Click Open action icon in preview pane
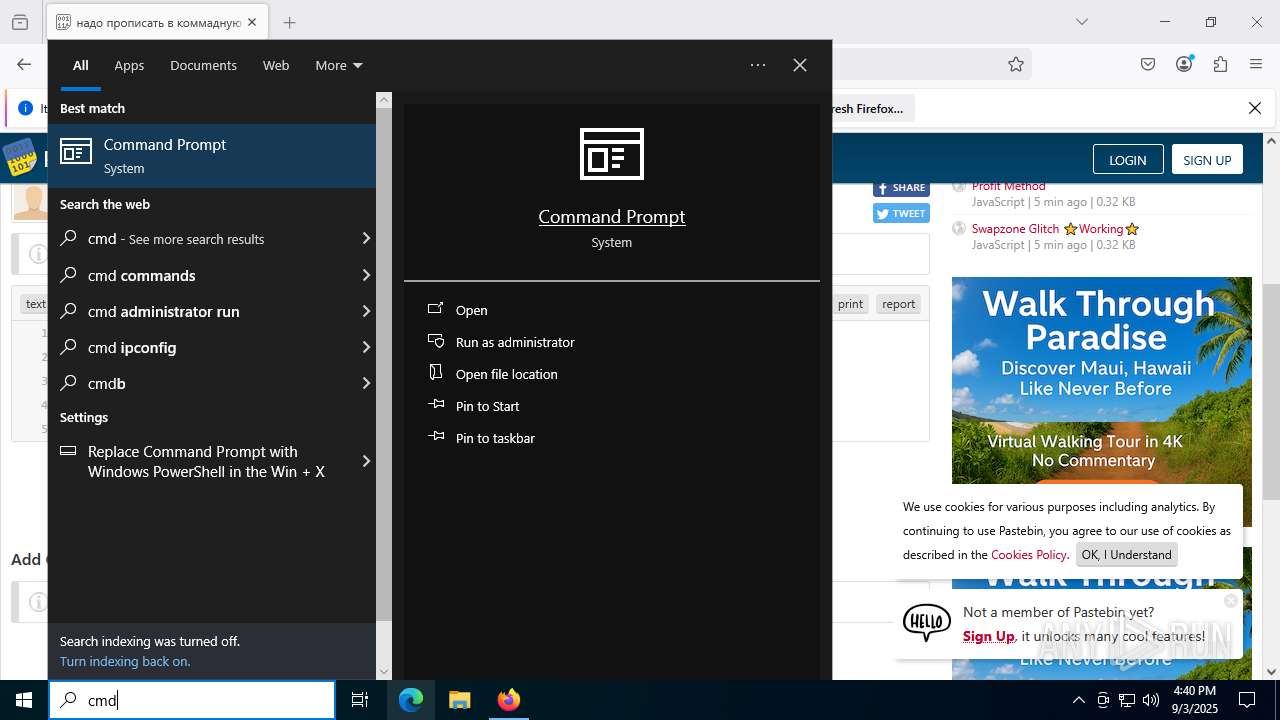The image size is (1280, 720). (436, 309)
